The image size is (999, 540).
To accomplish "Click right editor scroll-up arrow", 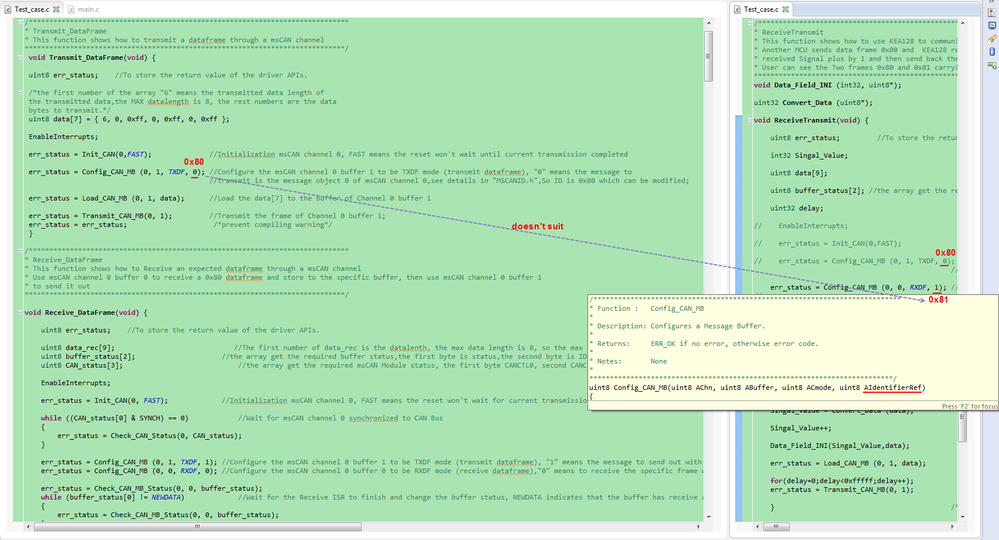I will 962,24.
